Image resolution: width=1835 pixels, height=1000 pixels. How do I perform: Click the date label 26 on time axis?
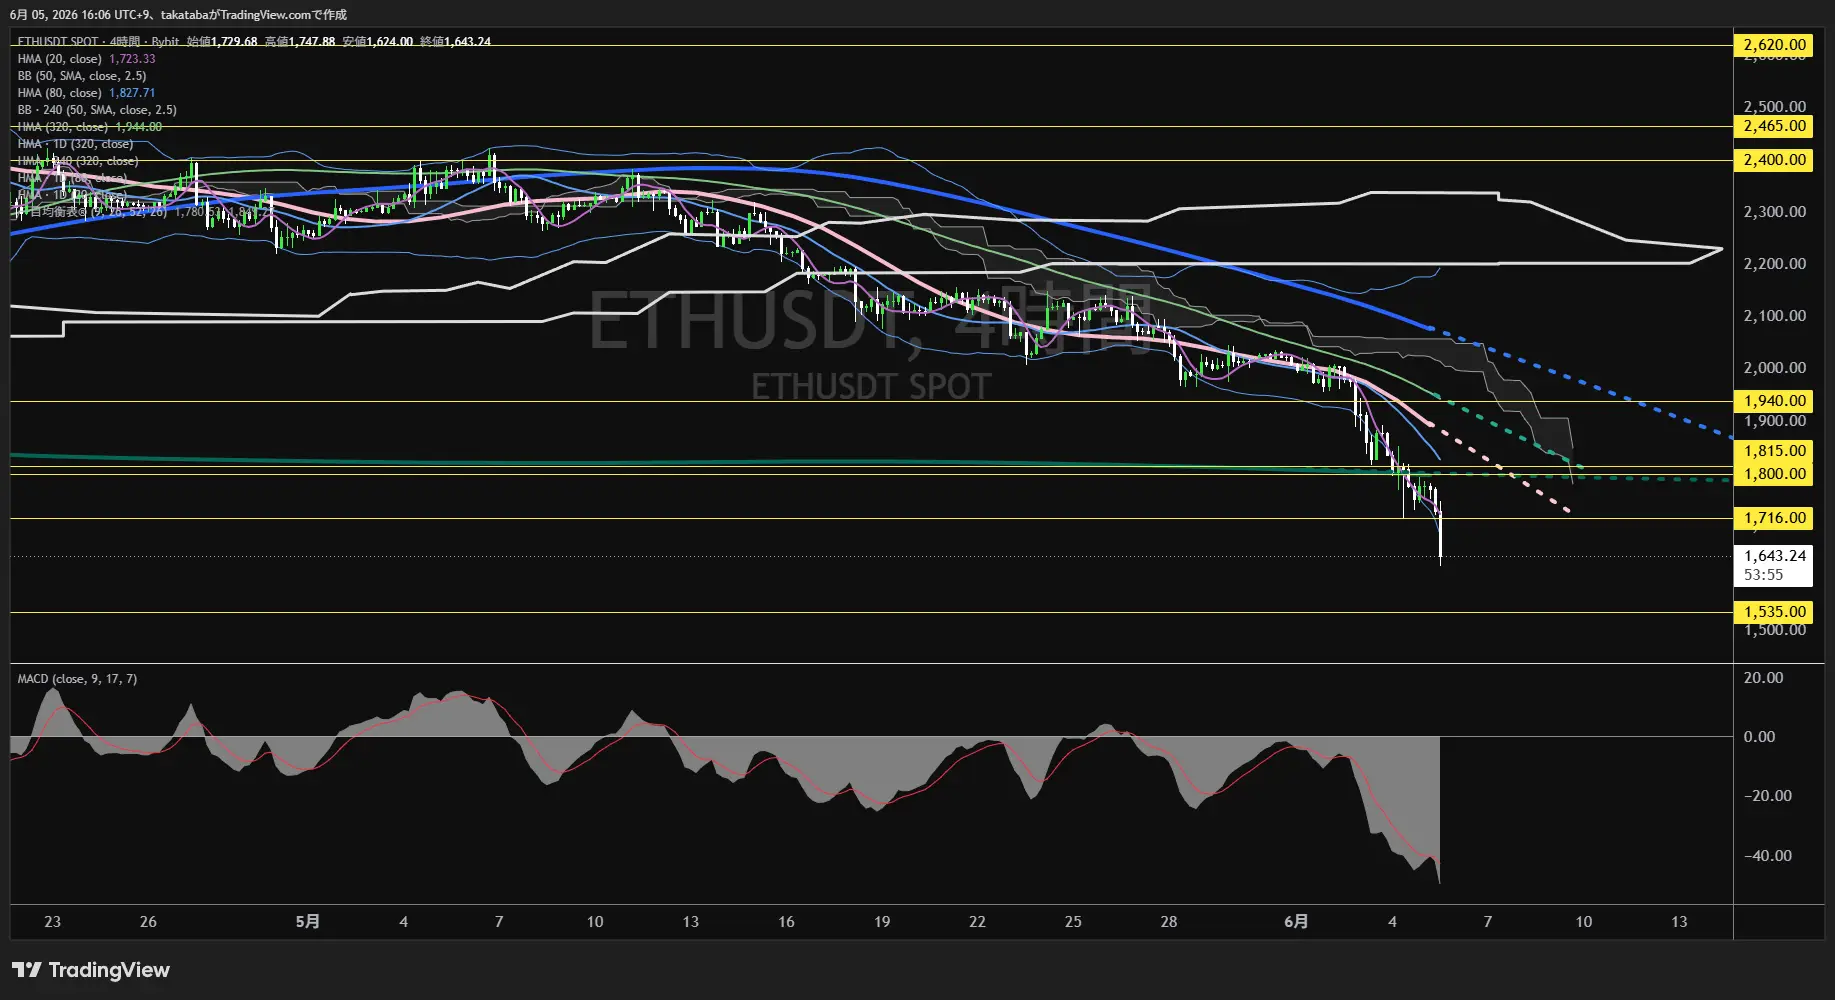[x=148, y=922]
